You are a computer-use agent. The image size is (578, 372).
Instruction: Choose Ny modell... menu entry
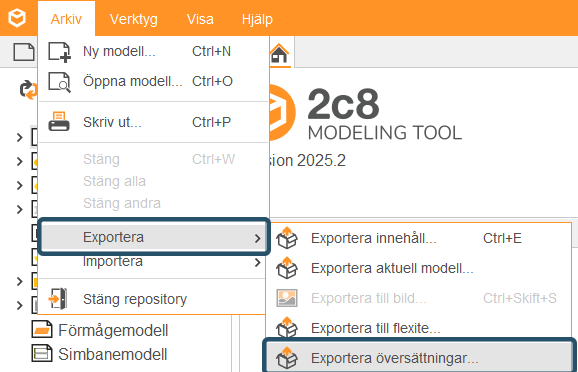154,51
